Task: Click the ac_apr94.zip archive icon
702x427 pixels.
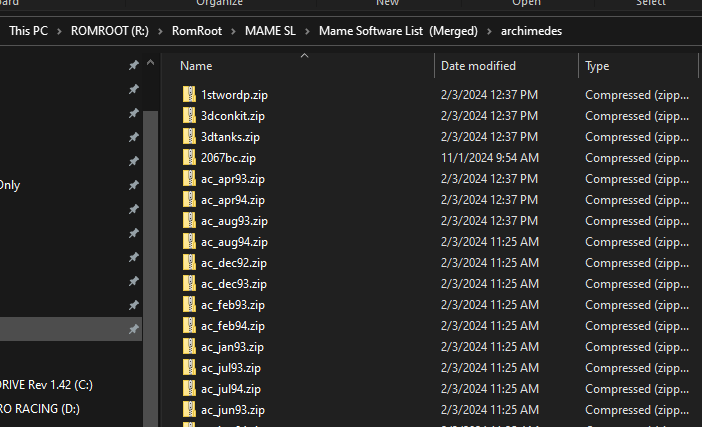Action: coord(189,200)
